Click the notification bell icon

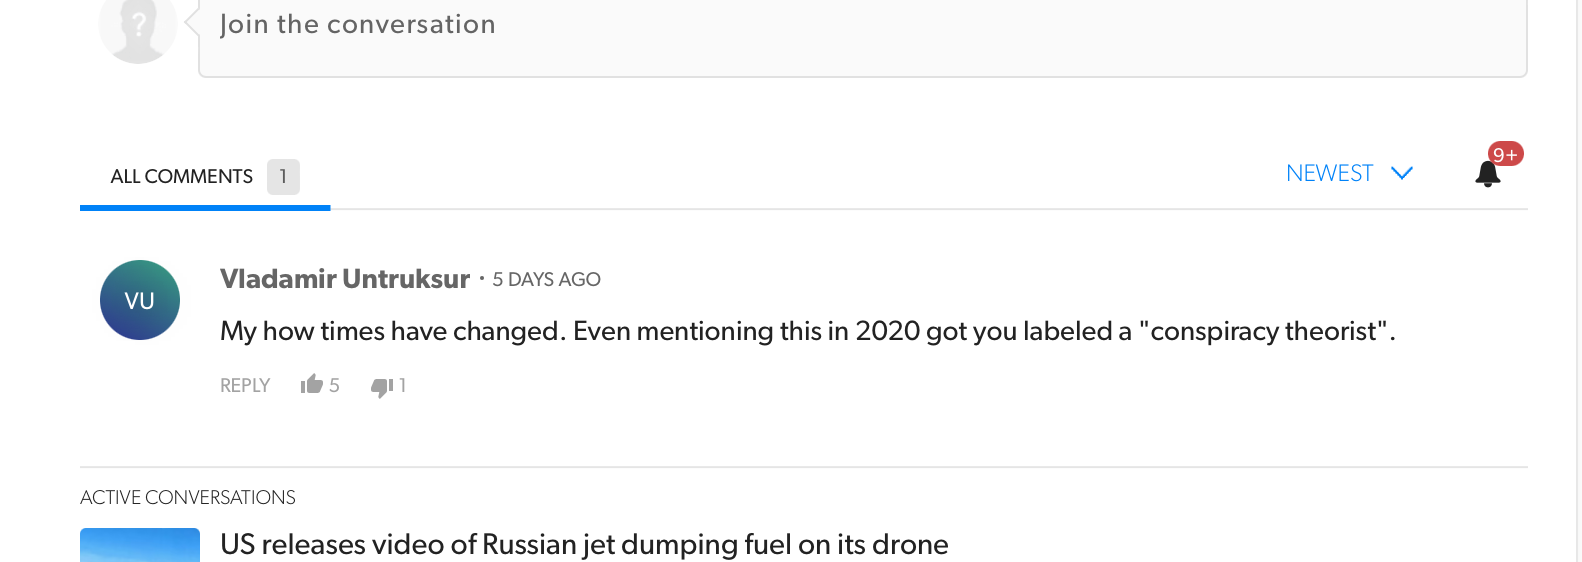coord(1487,175)
